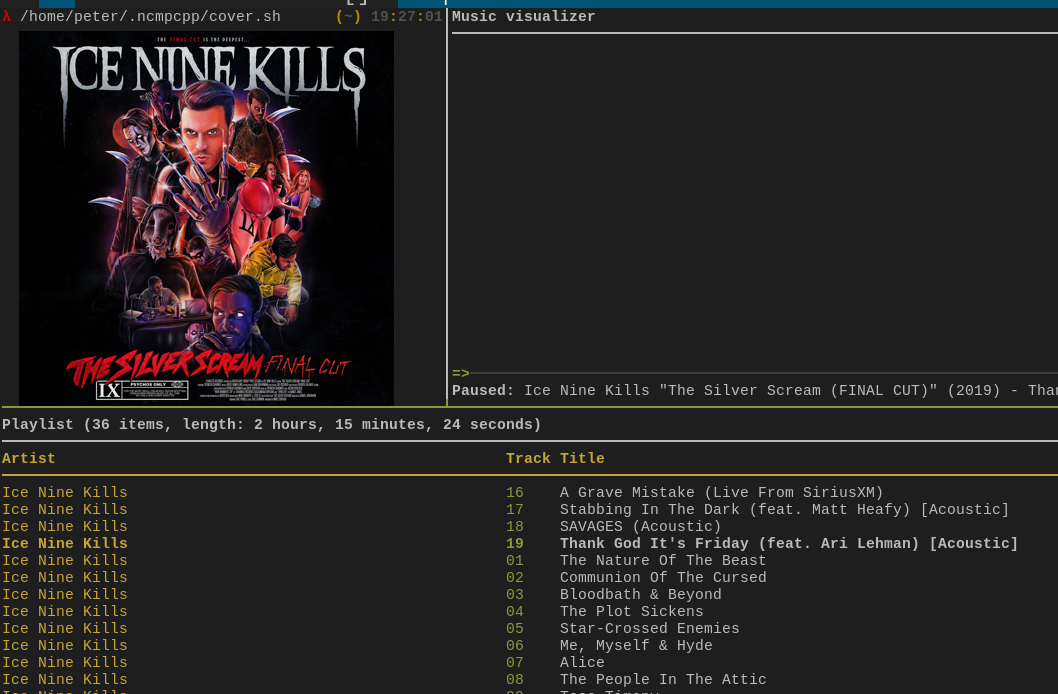Click the IX band logo on the album cover
Screen dimensions: 1058x694
[x=108, y=389]
